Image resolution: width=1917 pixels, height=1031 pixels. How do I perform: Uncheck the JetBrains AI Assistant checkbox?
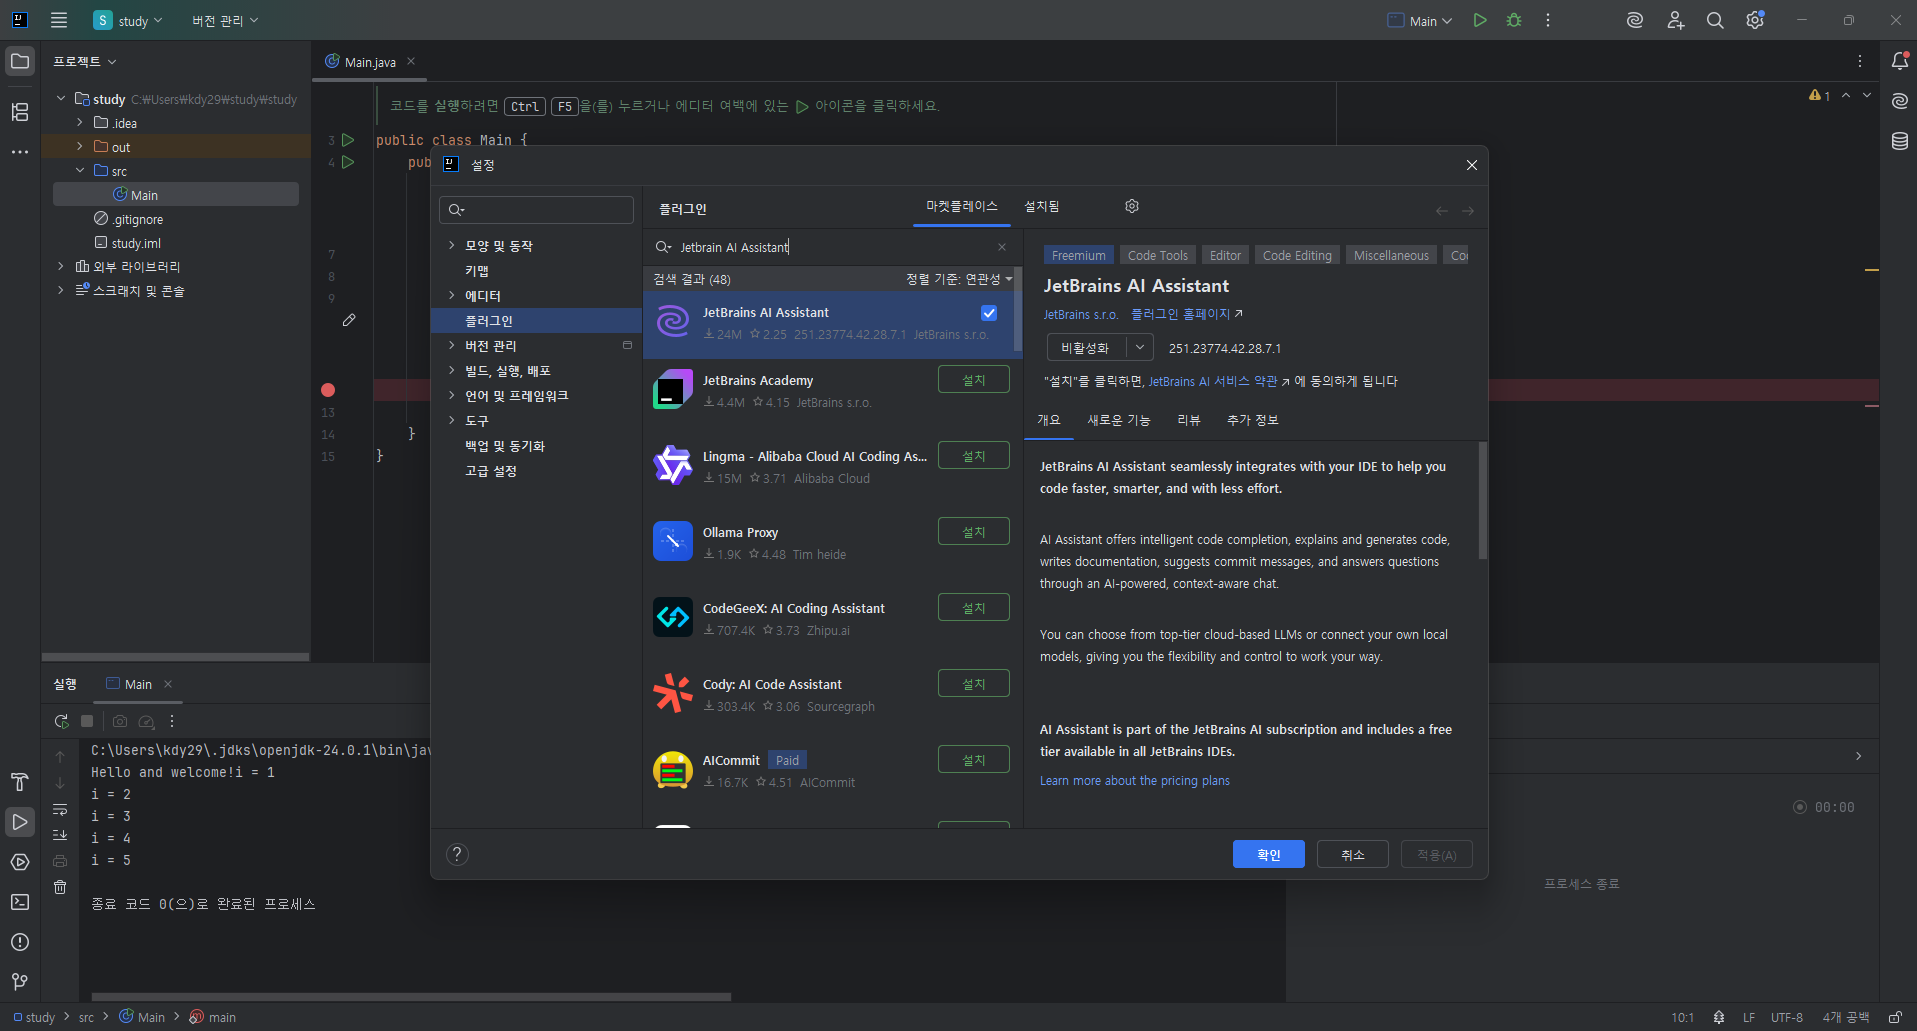point(989,313)
